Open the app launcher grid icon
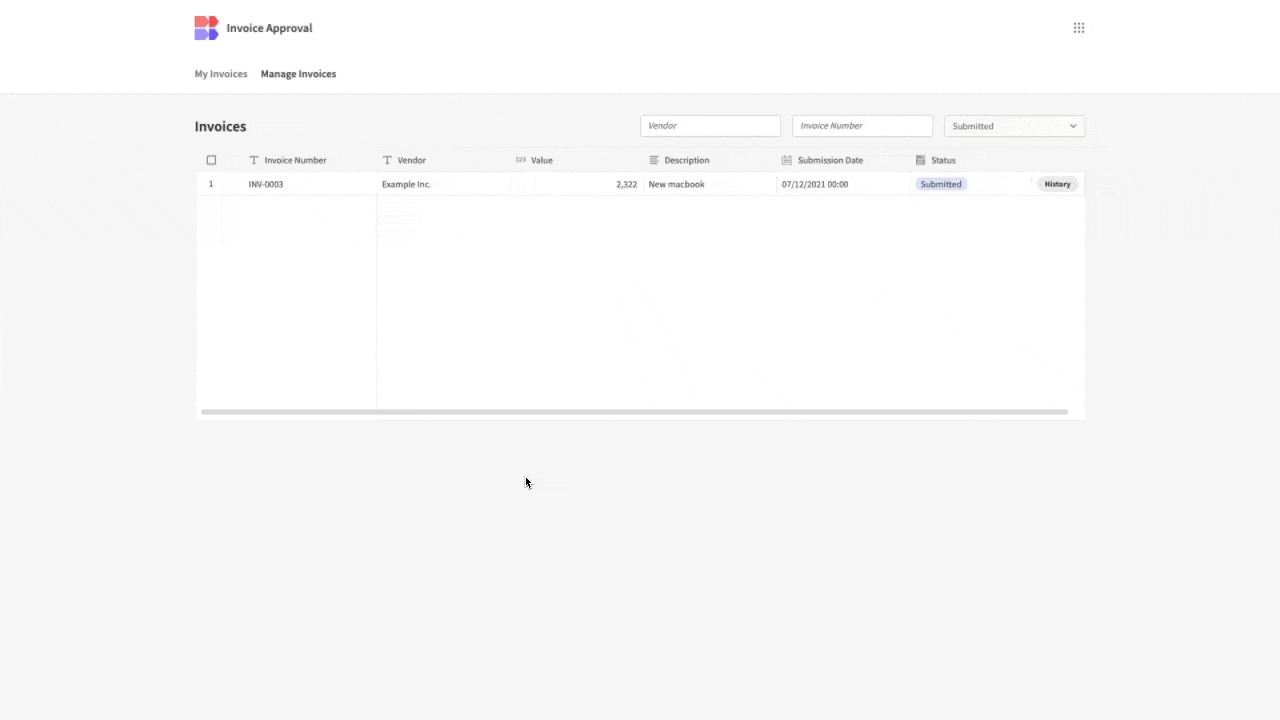The height and width of the screenshot is (720, 1280). point(1078,27)
